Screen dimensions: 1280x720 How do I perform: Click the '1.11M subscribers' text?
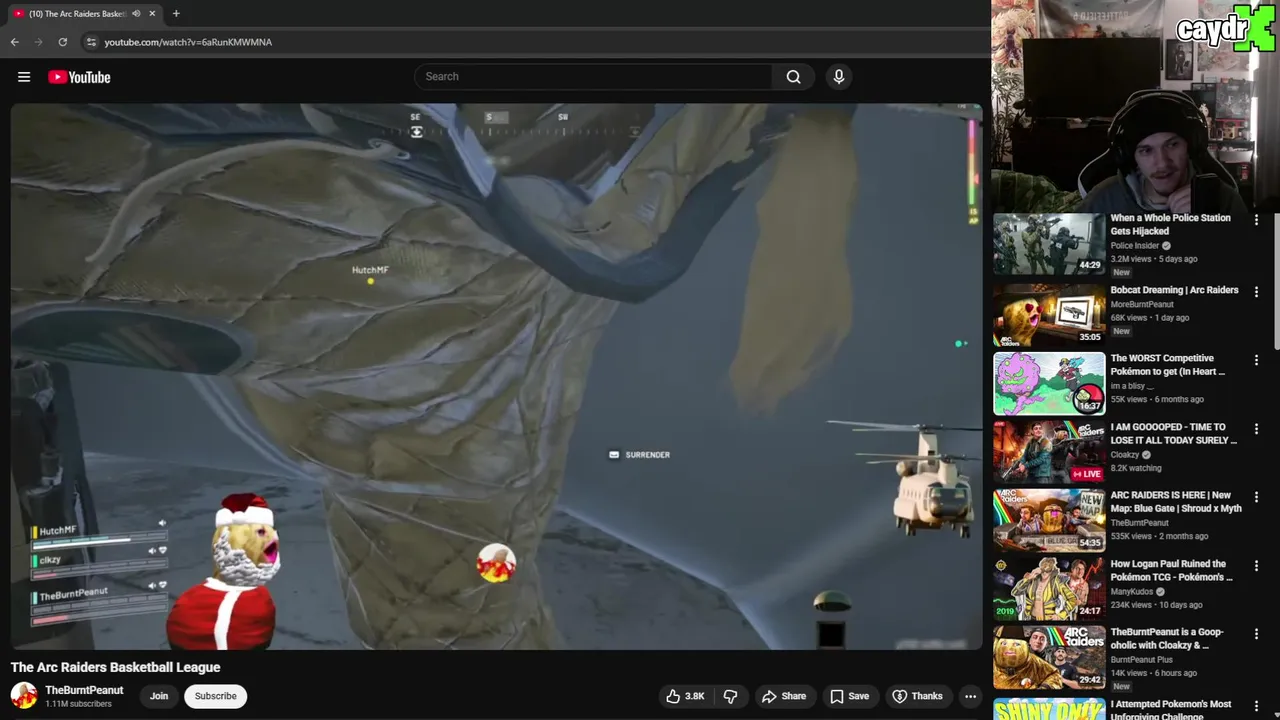78,704
